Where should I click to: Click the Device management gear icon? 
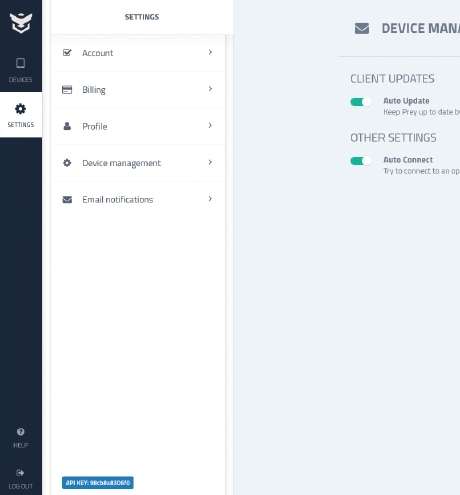(x=67, y=163)
